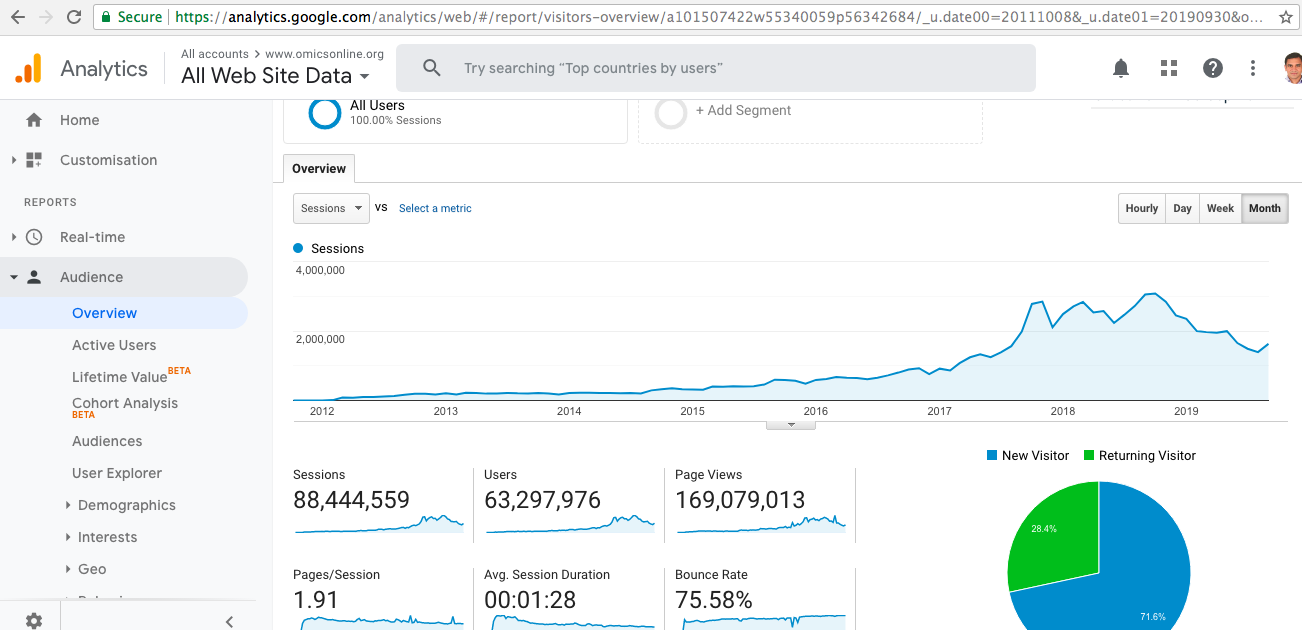1302x630 pixels.
Task: Select the Overview report tab
Action: pos(319,169)
